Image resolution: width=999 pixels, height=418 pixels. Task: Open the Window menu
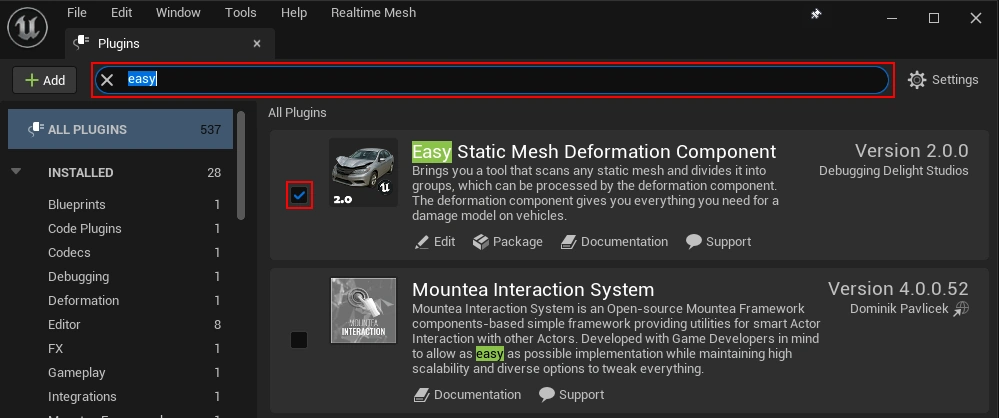click(178, 13)
